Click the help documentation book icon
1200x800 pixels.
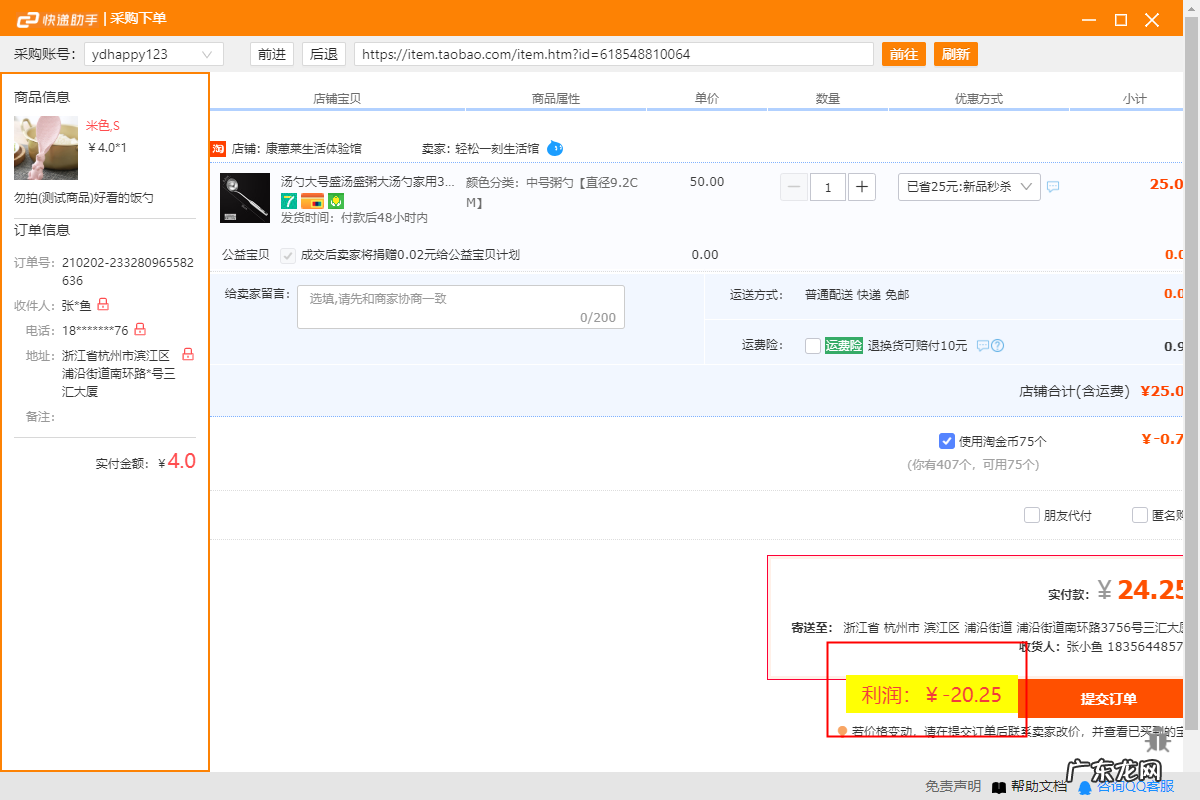tap(998, 787)
